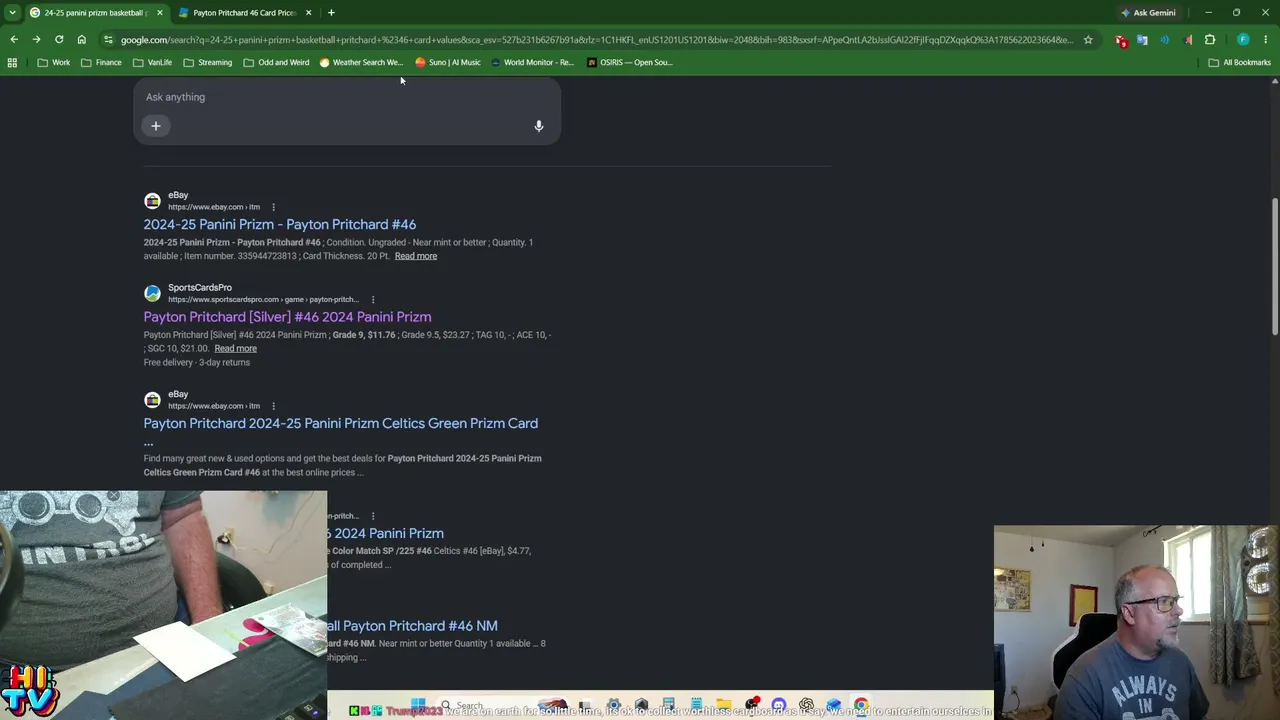Click the Chrome icon in the taskbar

tap(861, 706)
